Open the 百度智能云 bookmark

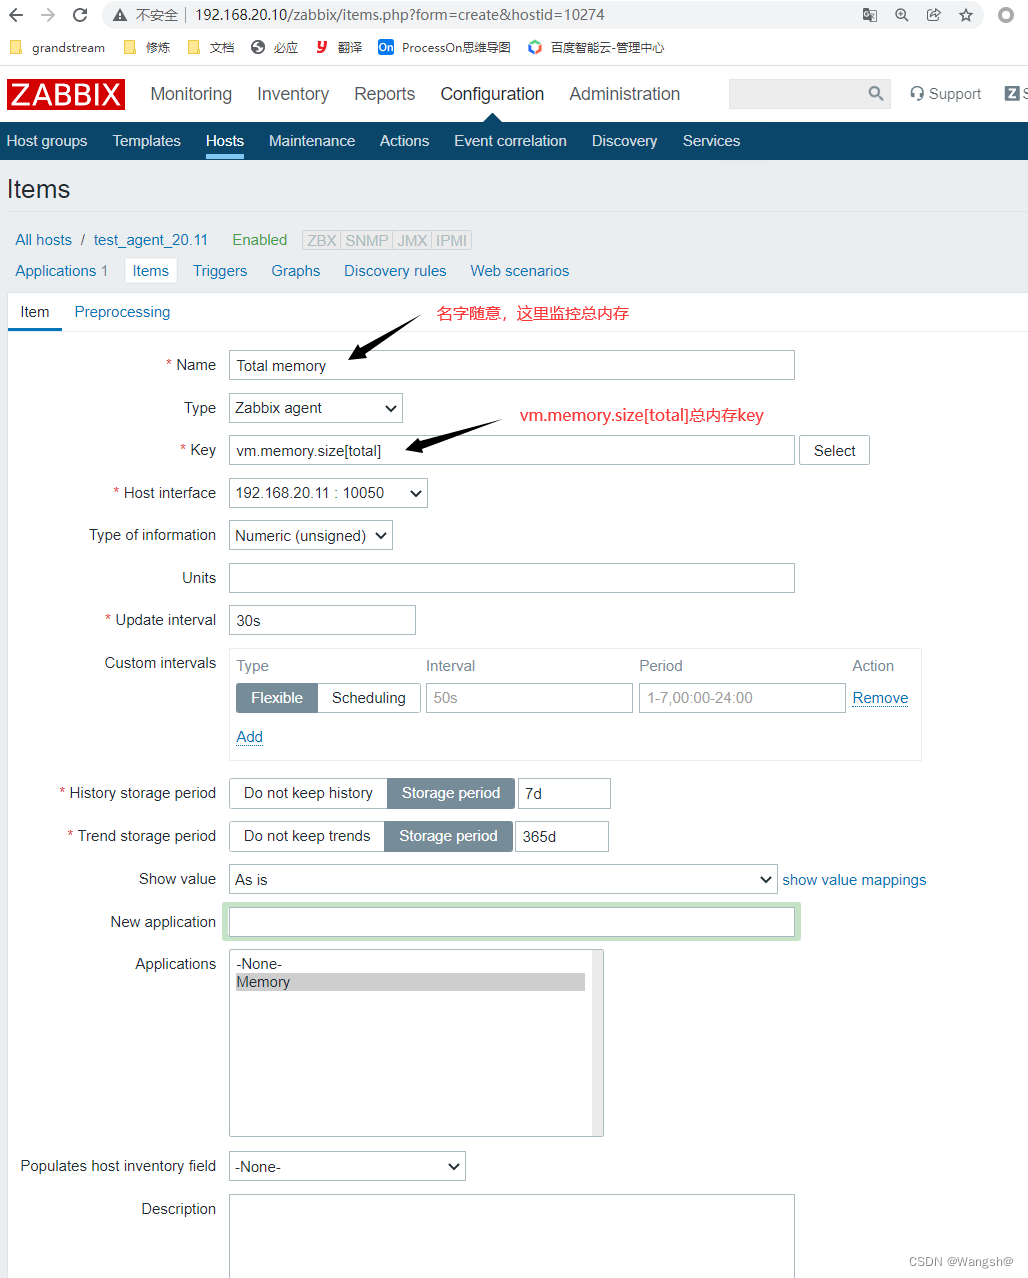pyautogui.click(x=596, y=47)
